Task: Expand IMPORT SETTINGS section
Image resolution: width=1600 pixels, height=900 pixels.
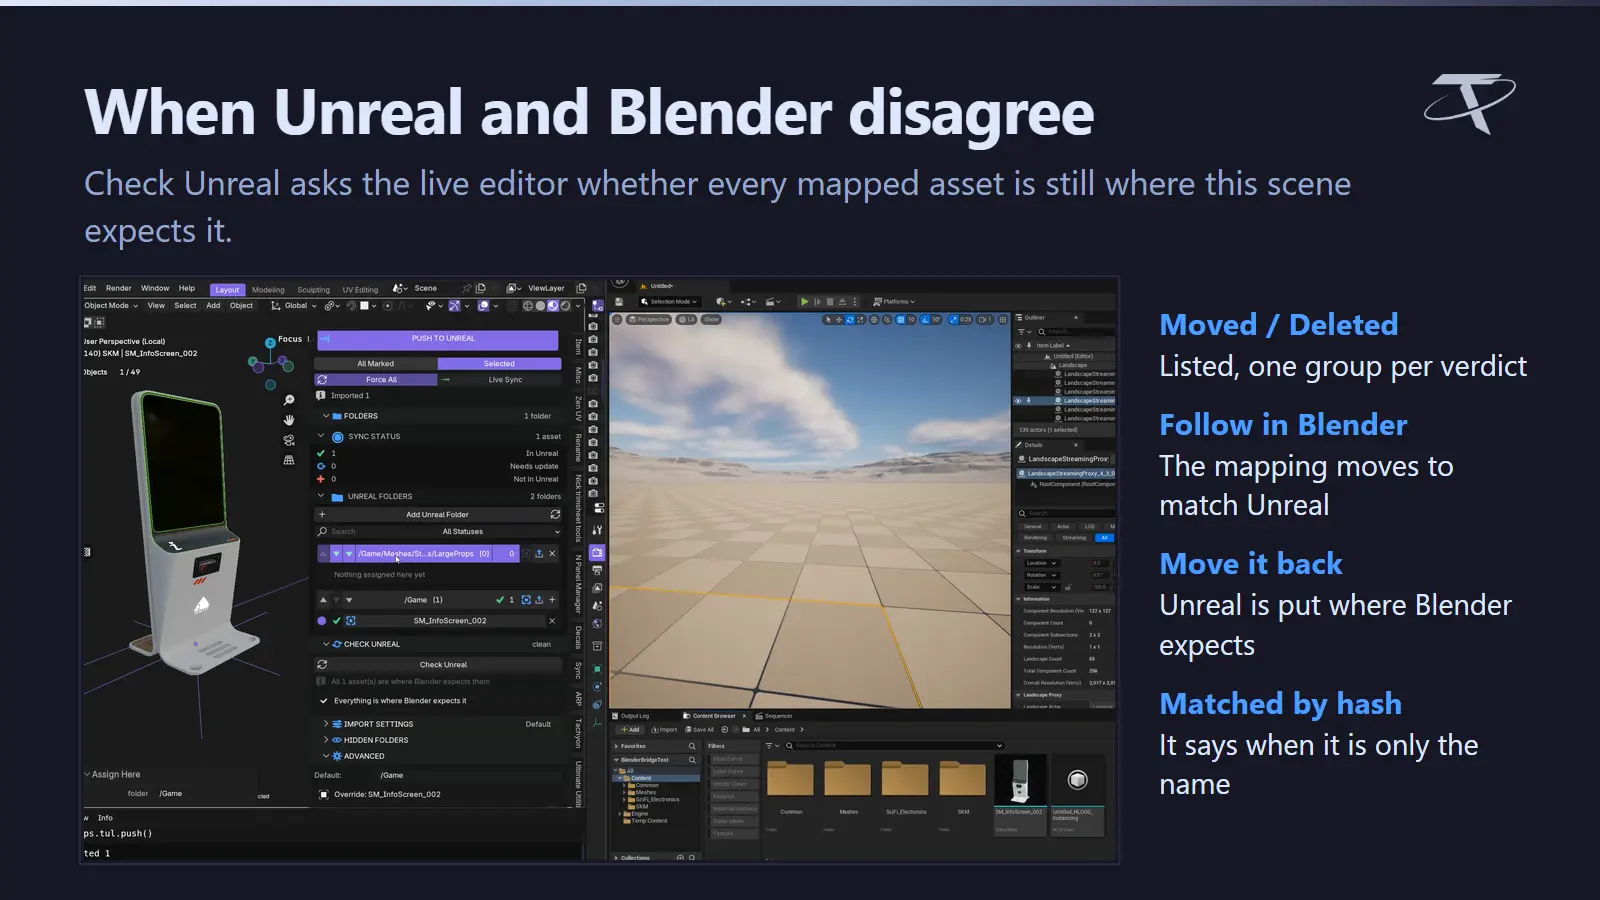Action: pyautogui.click(x=326, y=724)
